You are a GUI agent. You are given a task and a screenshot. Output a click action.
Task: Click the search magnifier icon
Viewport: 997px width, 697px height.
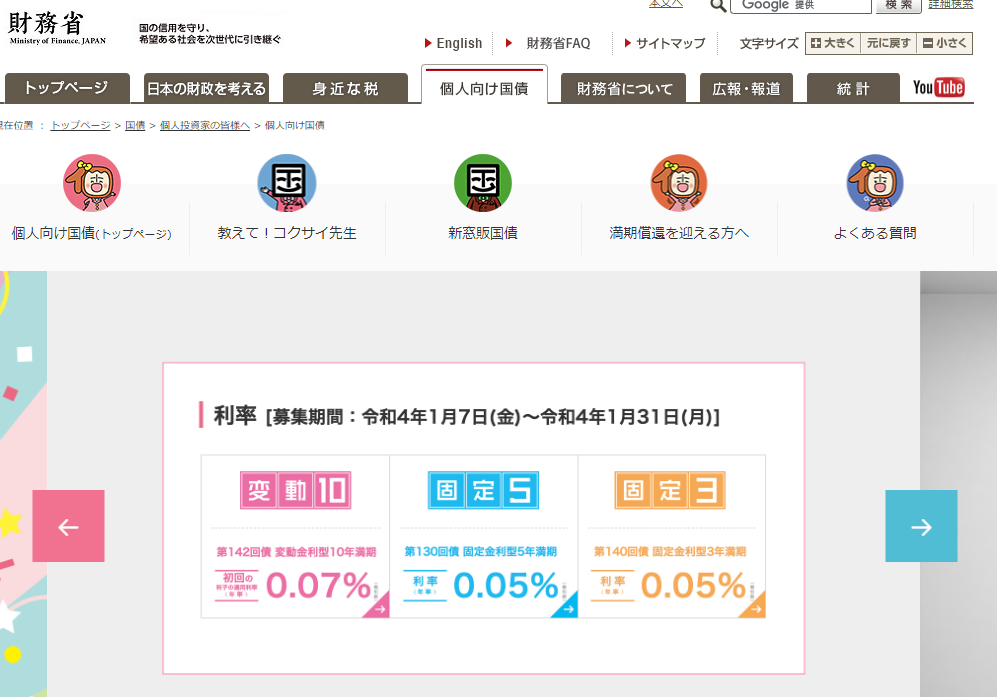coord(718,5)
